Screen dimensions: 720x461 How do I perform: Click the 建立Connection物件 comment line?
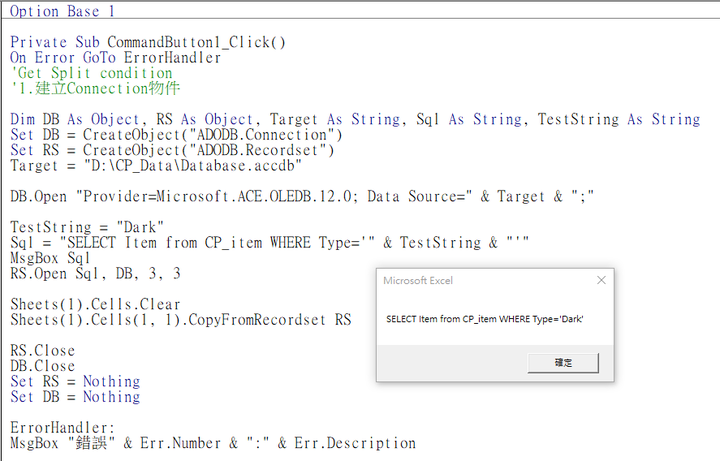pos(95,88)
